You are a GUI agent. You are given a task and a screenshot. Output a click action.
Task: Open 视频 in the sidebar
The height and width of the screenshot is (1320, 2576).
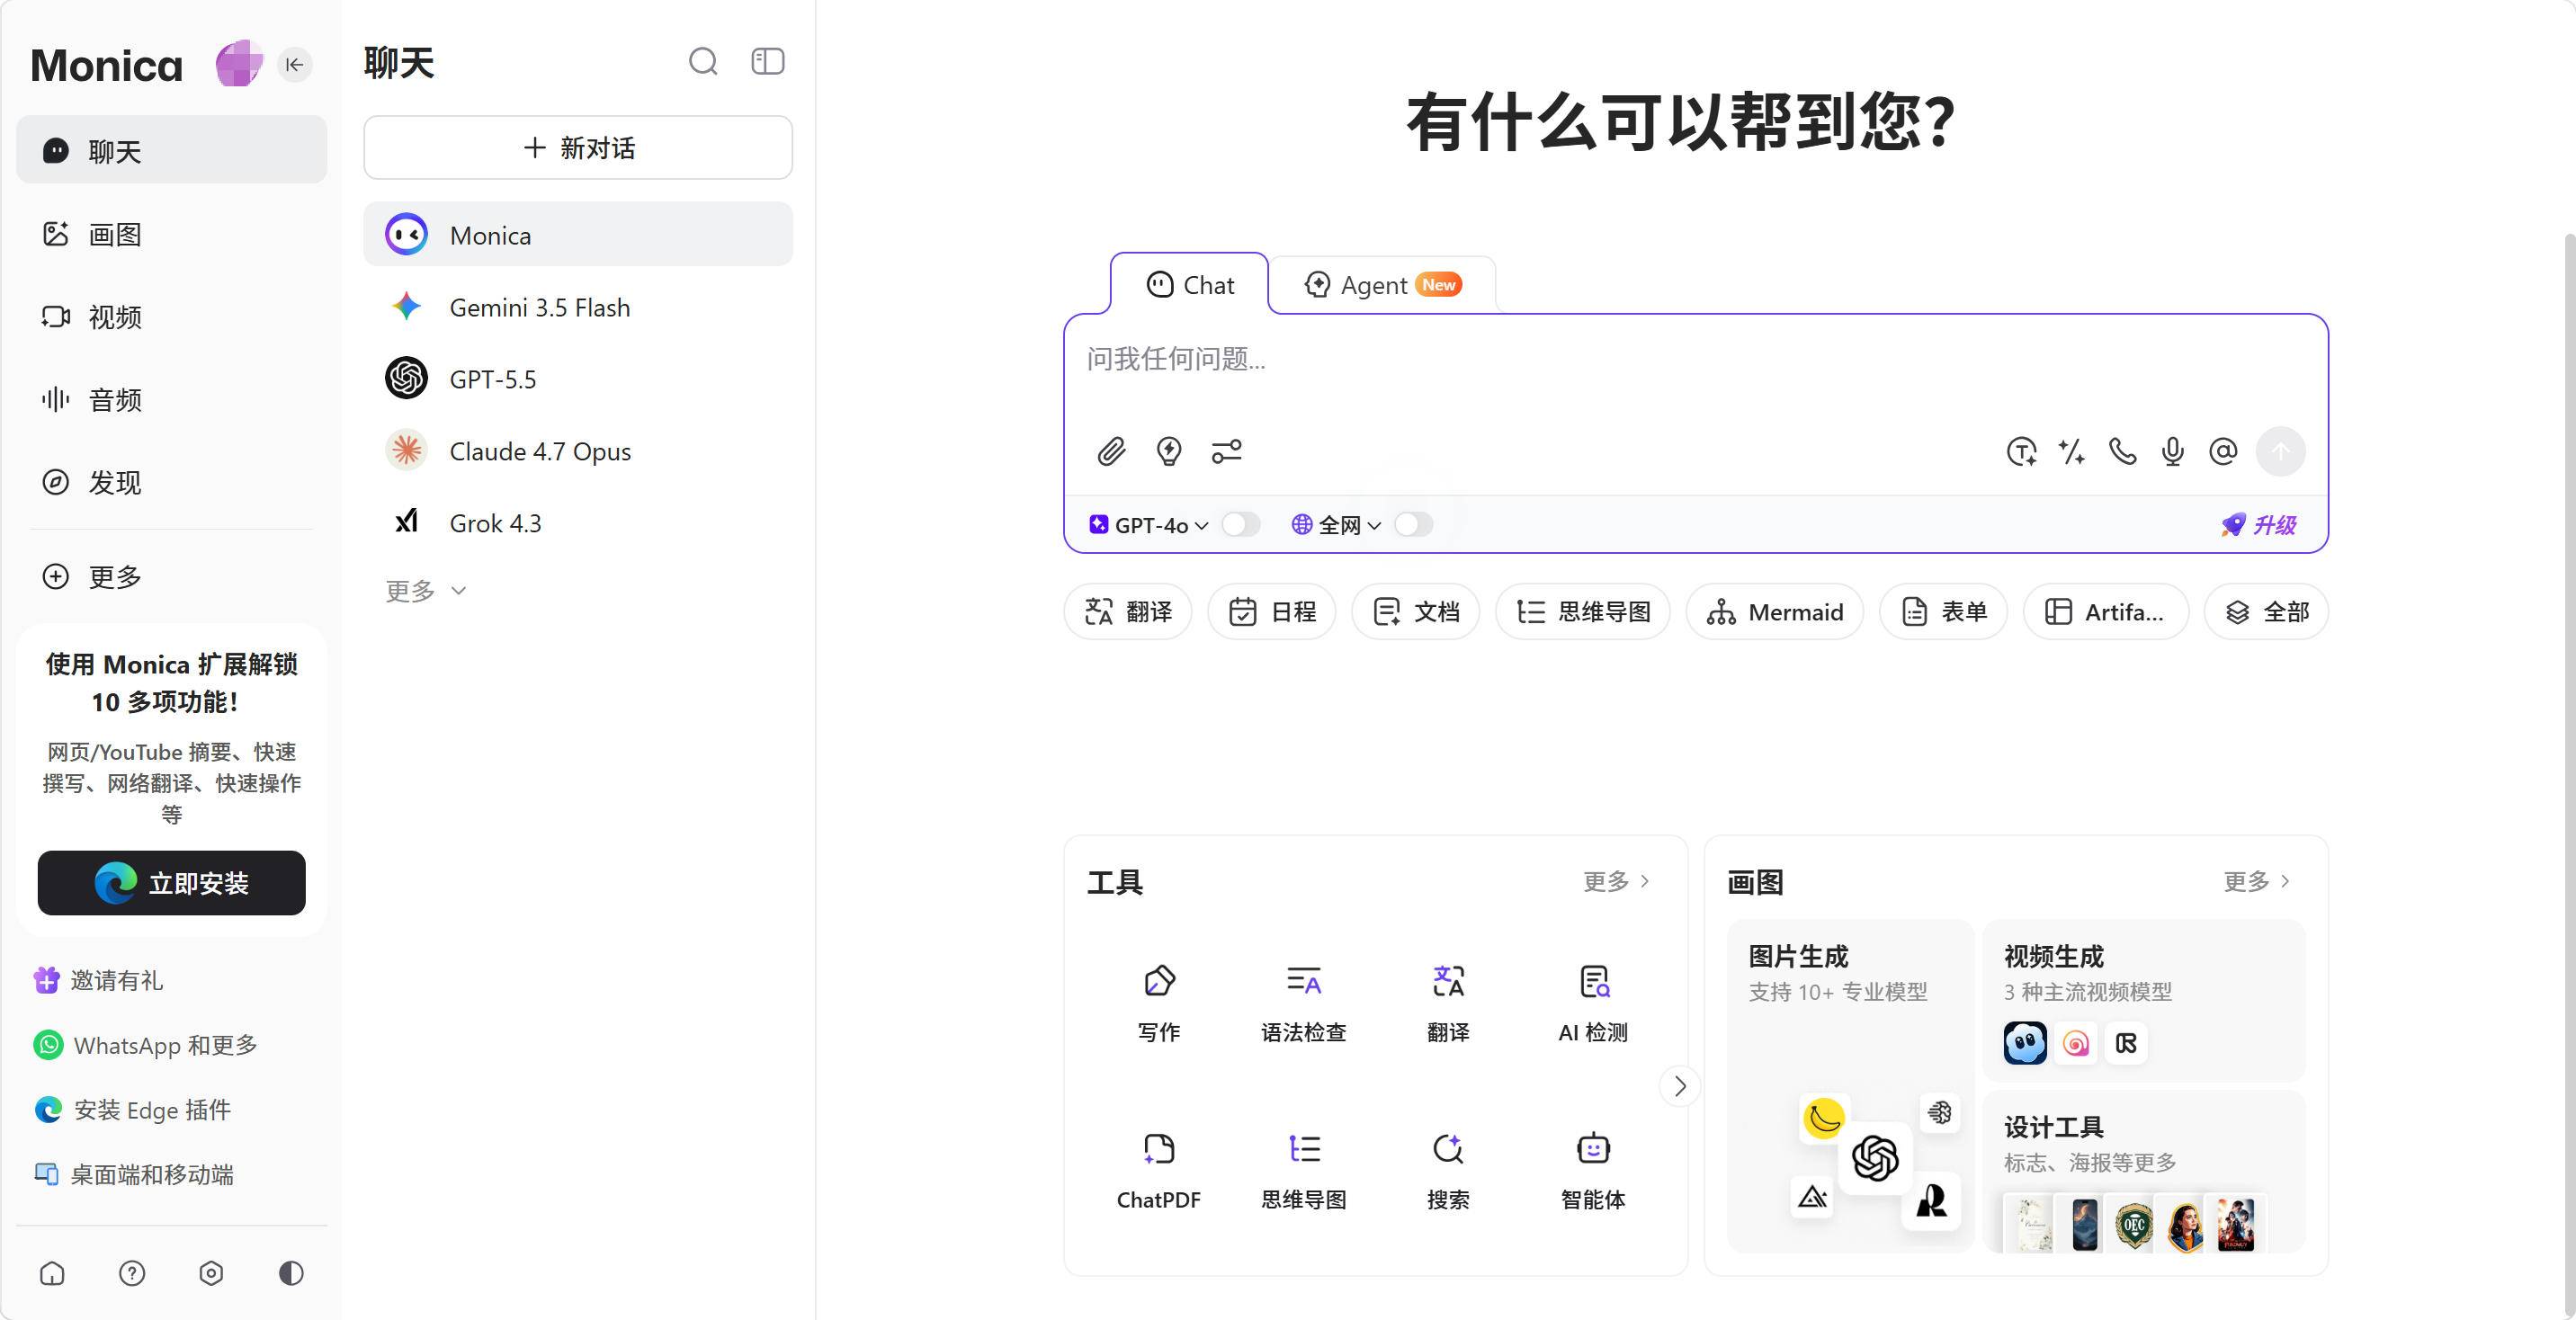coord(172,317)
